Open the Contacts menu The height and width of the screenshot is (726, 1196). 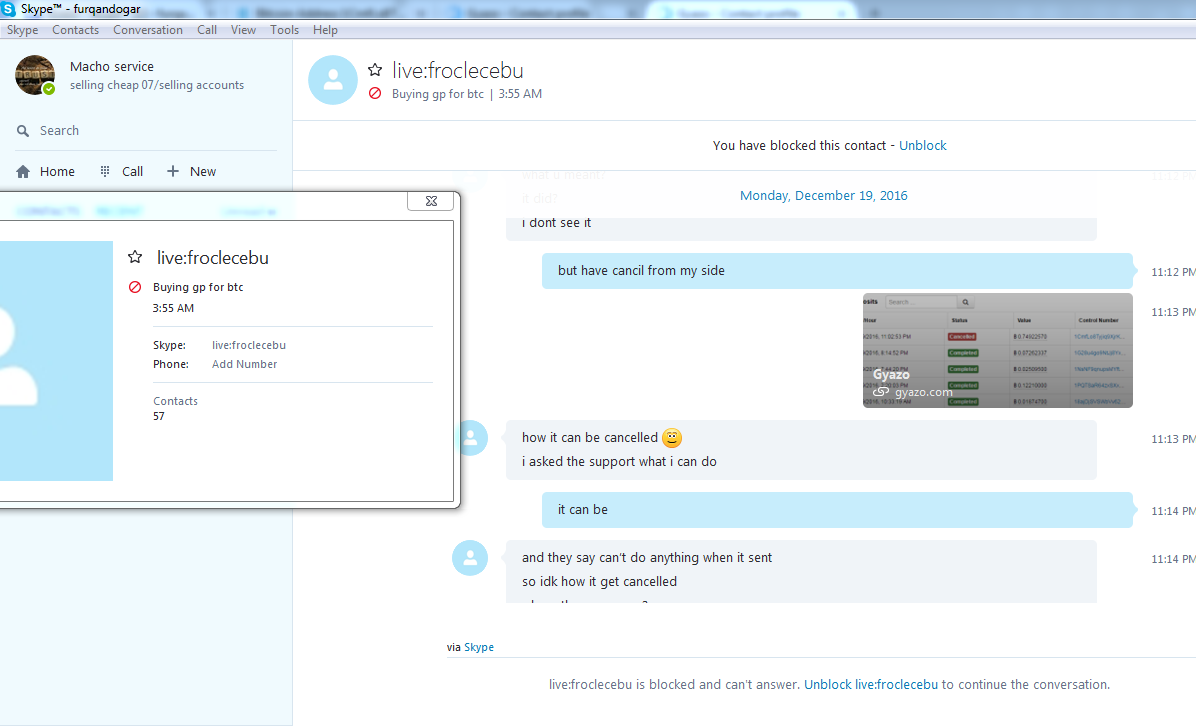(x=76, y=30)
